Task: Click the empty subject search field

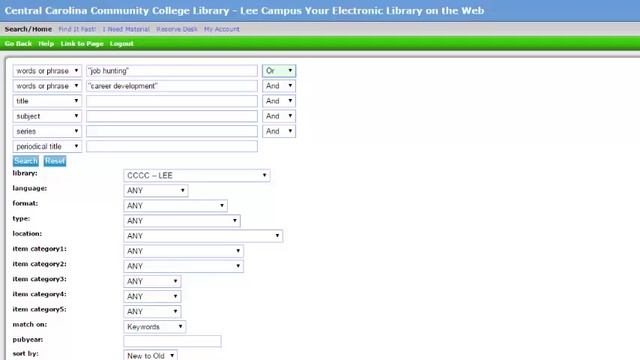Action: tap(172, 116)
